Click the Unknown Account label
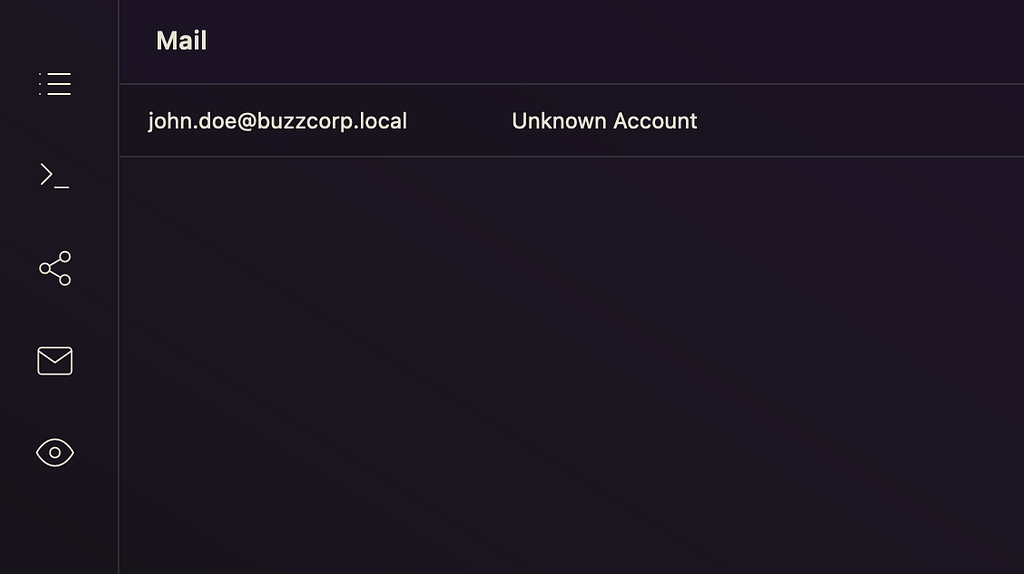This screenshot has height=574, width=1024. pyautogui.click(x=604, y=121)
